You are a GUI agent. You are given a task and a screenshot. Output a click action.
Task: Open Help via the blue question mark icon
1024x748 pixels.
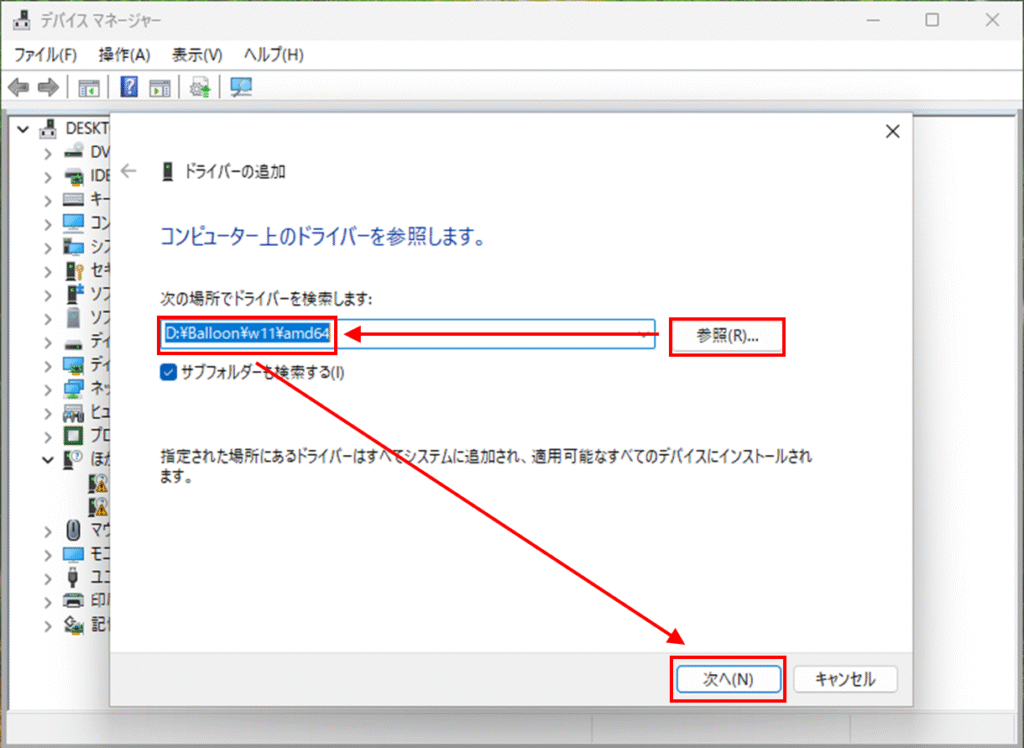129,88
